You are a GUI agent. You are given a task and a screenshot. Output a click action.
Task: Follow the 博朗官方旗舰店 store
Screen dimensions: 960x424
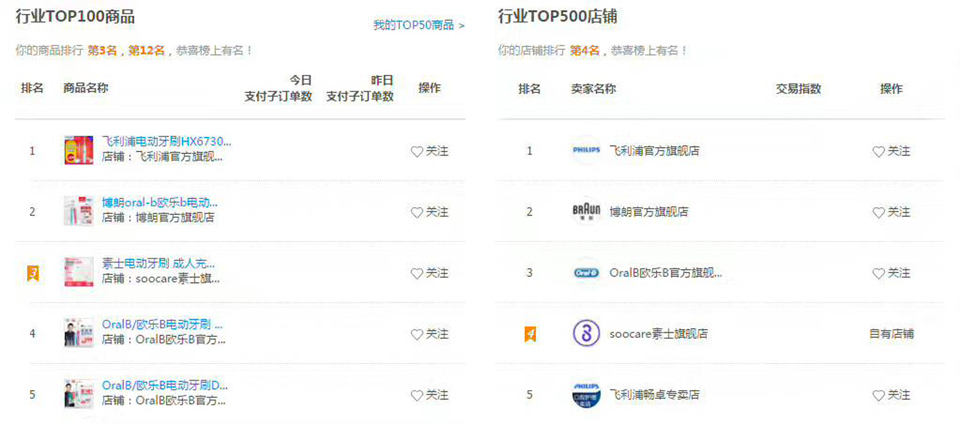[891, 212]
